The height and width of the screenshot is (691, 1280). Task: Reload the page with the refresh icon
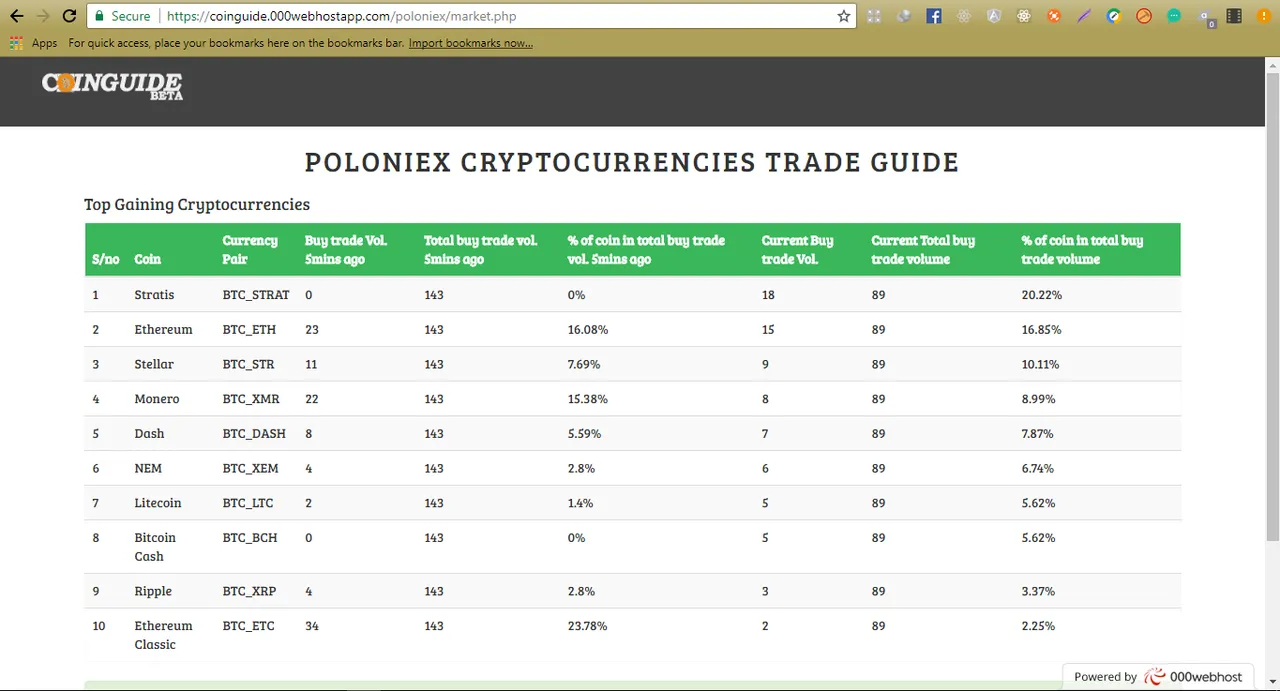(x=69, y=16)
